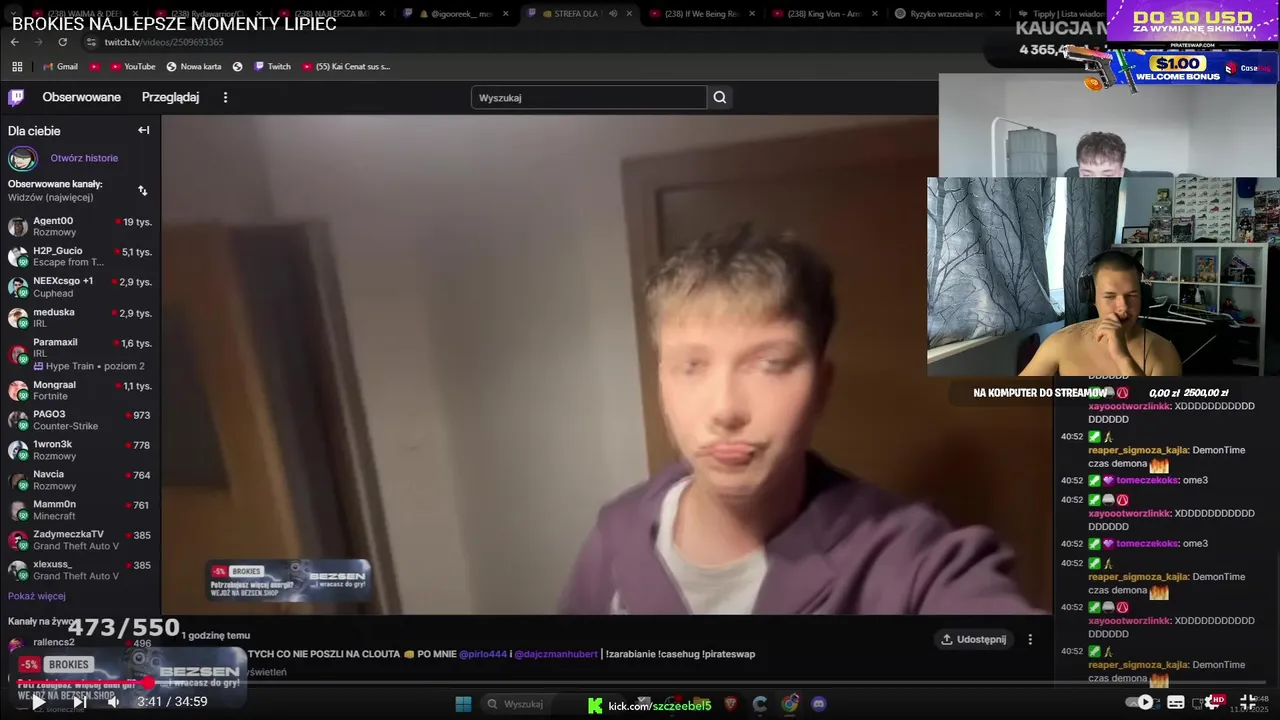
Task: Open NEEXcsgo +1 channel in sidebar
Action: click(x=80, y=288)
